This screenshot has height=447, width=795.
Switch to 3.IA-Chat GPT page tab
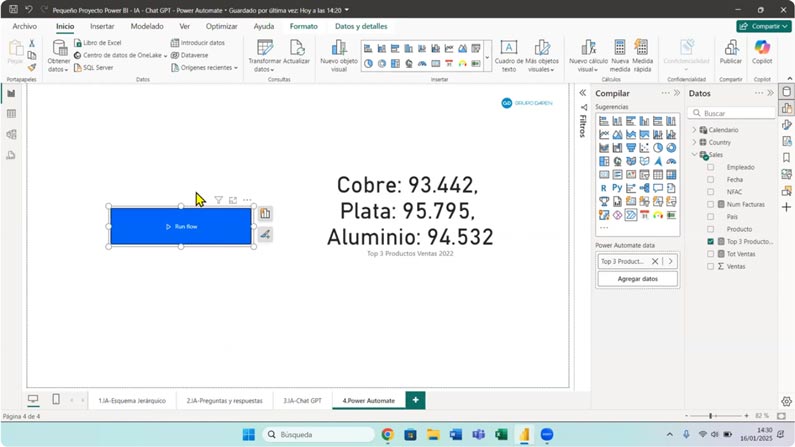[302, 400]
